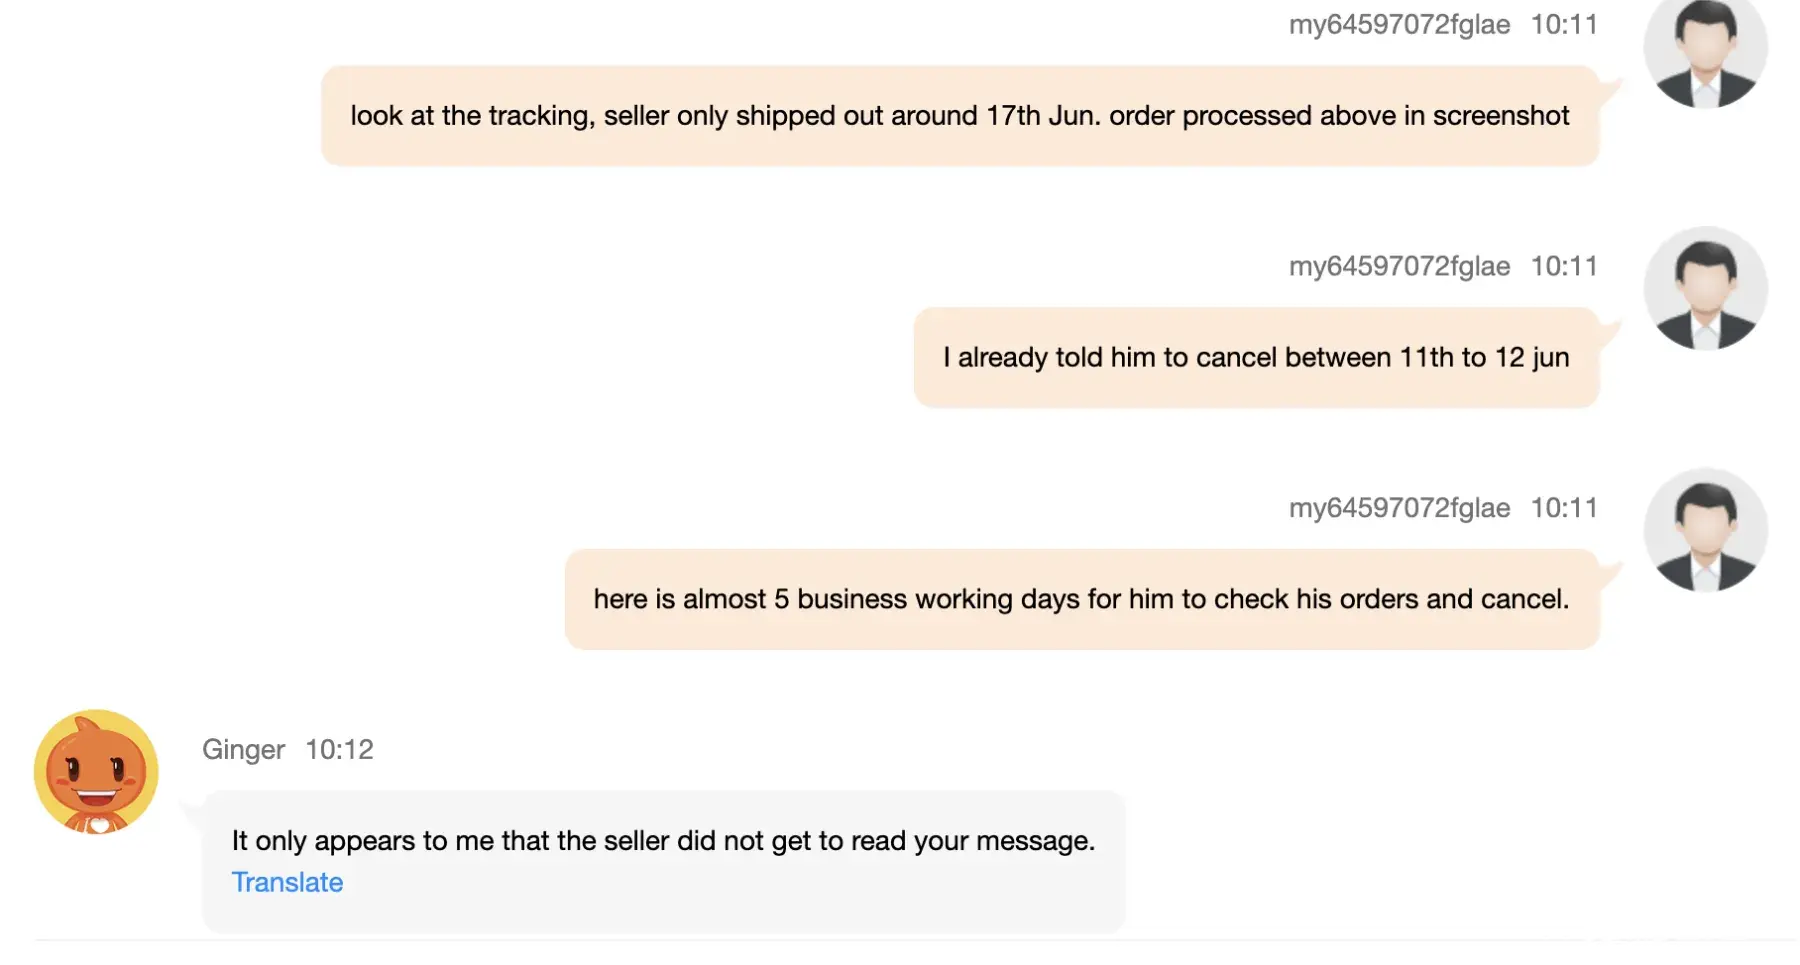The width and height of the screenshot is (1800, 965).
Task: Click the 10:11 timestamp above the cancel message
Action: point(1564,267)
